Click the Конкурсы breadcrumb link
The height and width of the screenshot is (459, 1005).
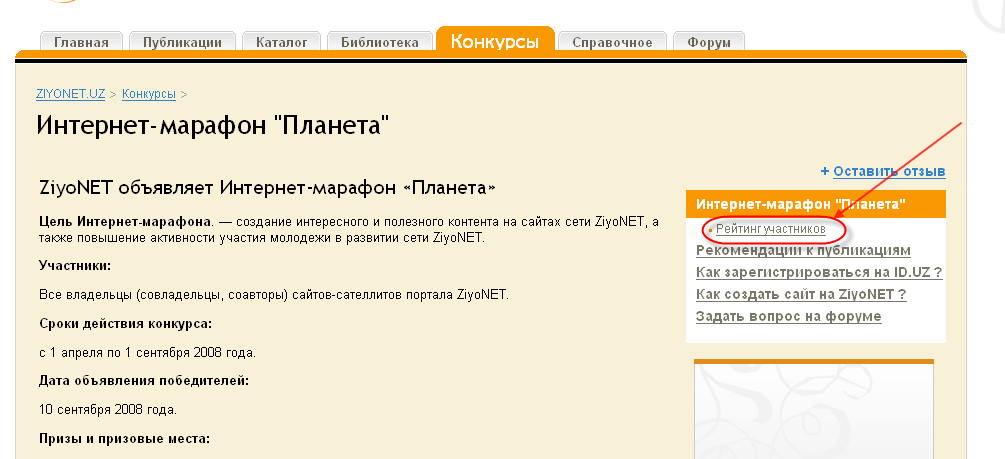(149, 94)
